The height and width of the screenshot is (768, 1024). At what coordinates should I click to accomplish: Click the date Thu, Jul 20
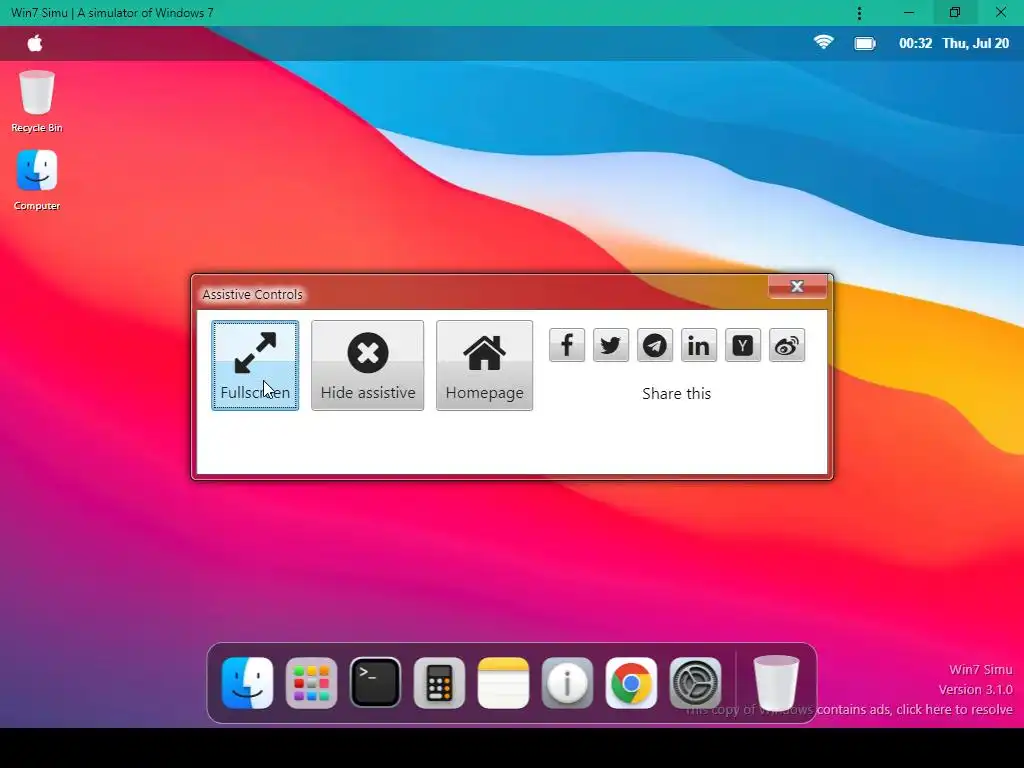click(976, 43)
